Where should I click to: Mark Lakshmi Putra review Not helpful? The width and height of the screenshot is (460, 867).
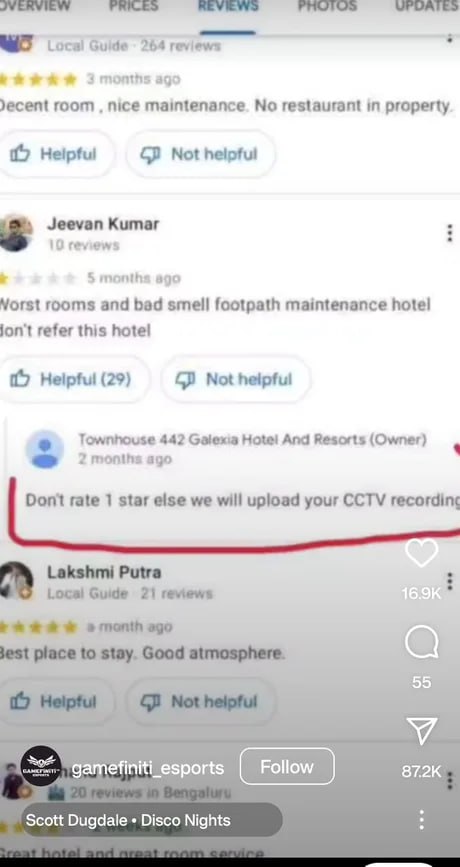pyautogui.click(x=201, y=702)
